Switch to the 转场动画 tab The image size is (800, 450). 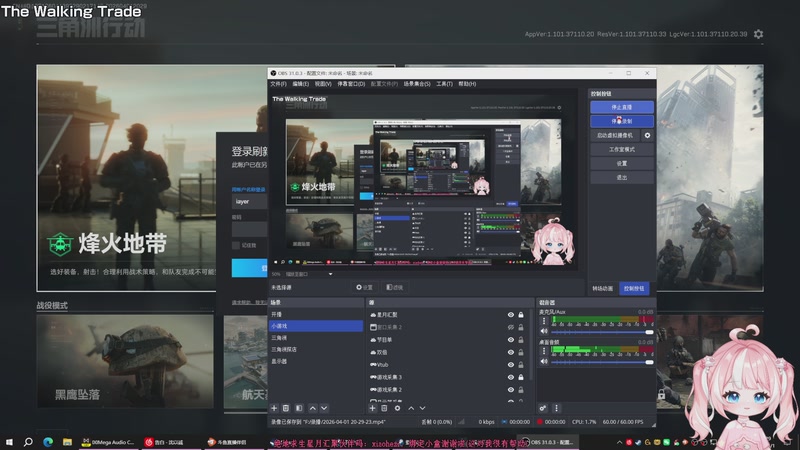click(x=603, y=288)
